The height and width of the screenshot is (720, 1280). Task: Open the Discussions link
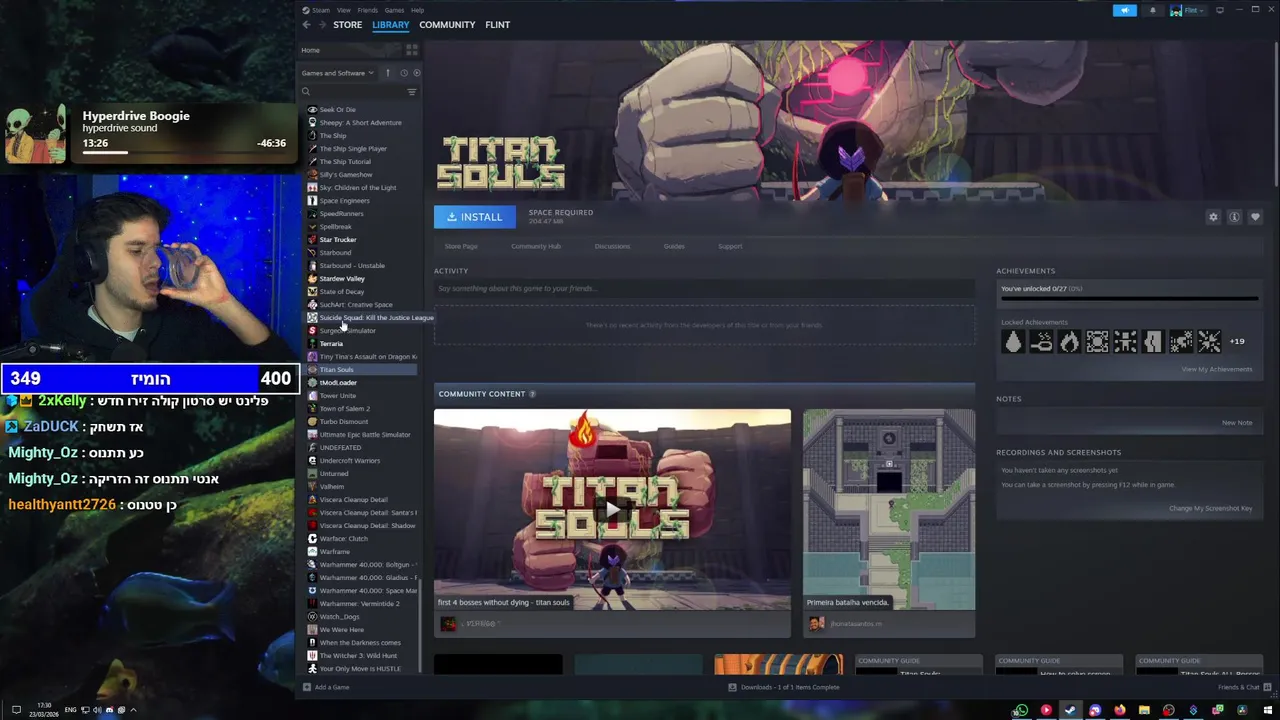(612, 246)
